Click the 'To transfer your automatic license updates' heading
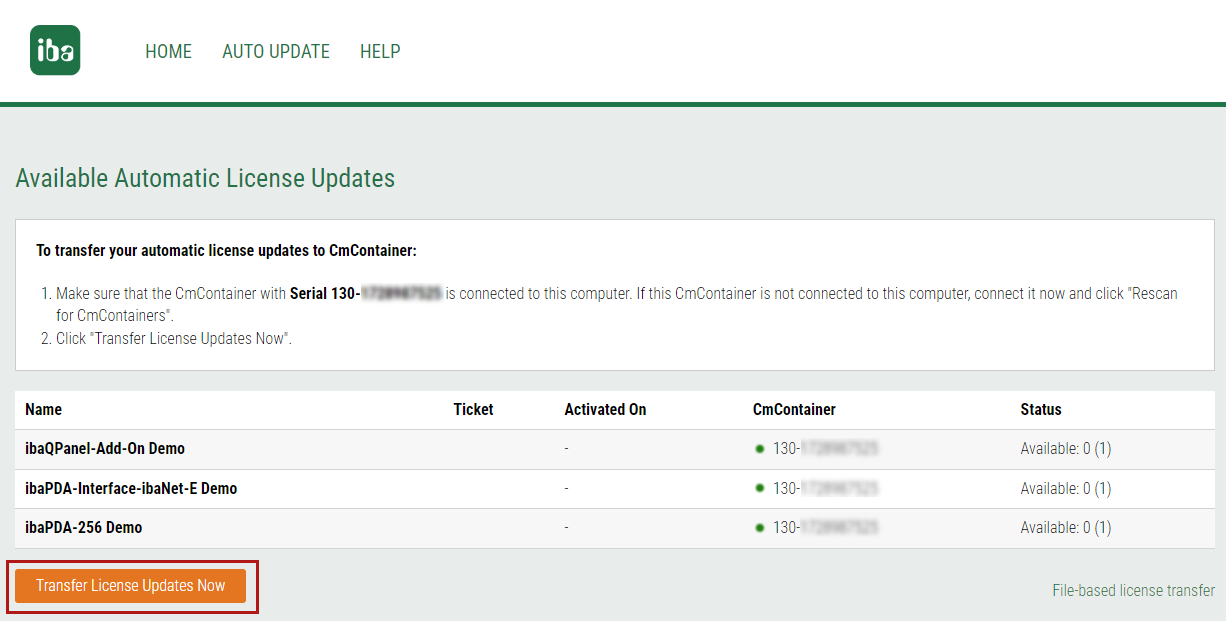This screenshot has height=621, width=1226. point(226,250)
